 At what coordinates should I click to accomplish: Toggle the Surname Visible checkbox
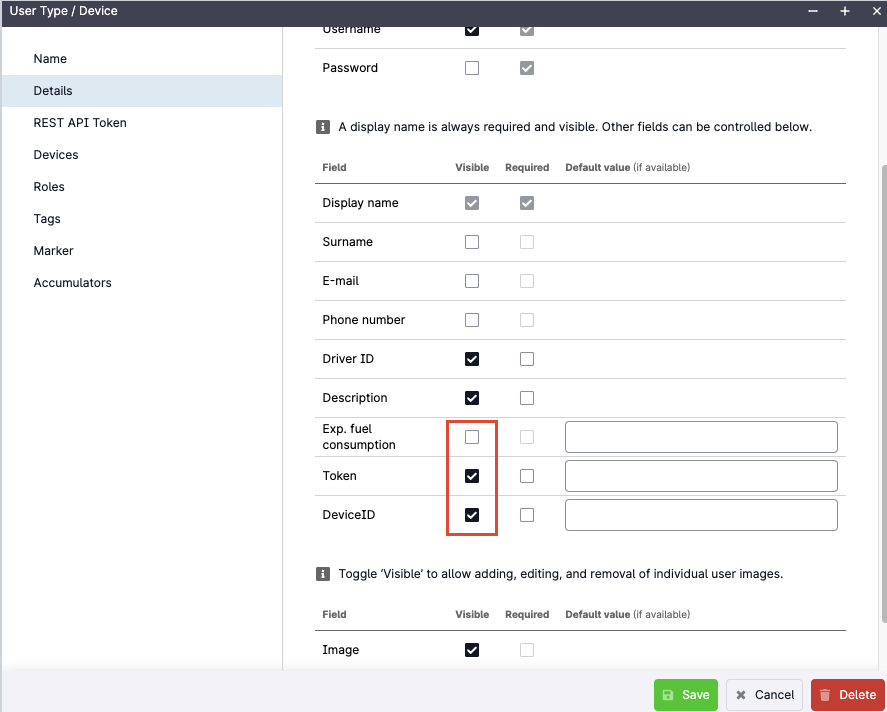[471, 241]
